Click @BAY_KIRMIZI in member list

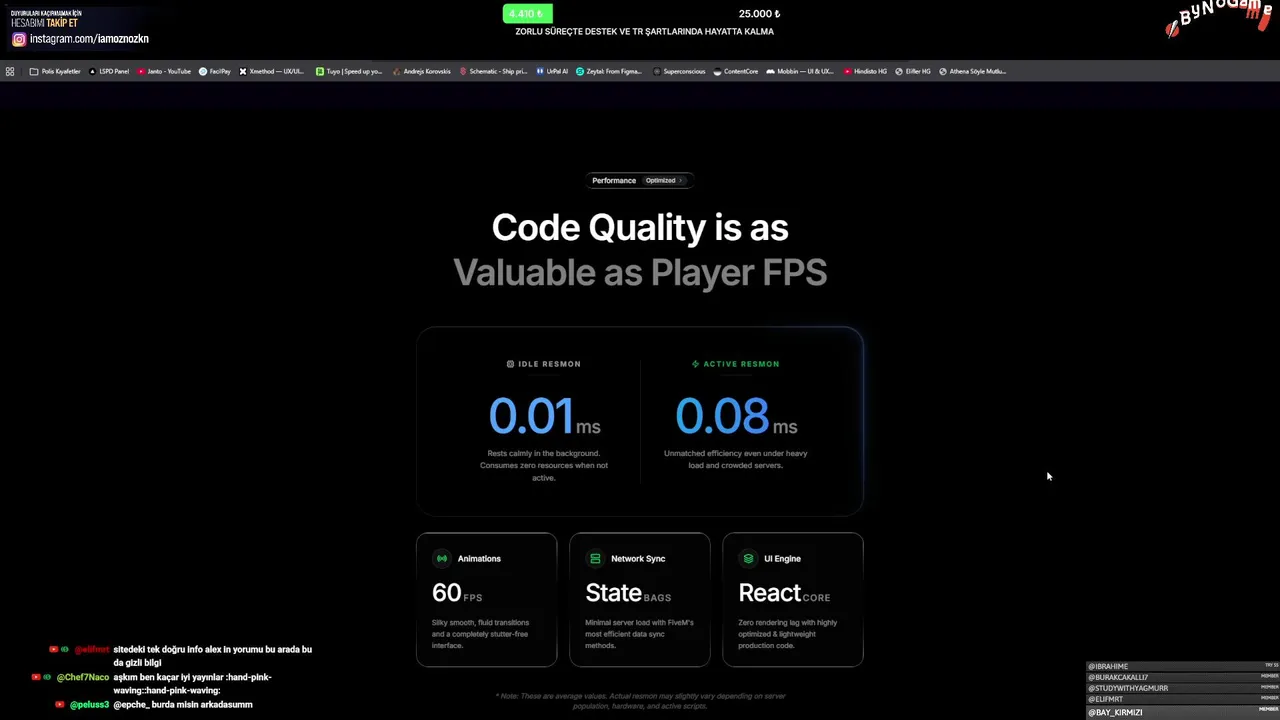pos(1115,712)
